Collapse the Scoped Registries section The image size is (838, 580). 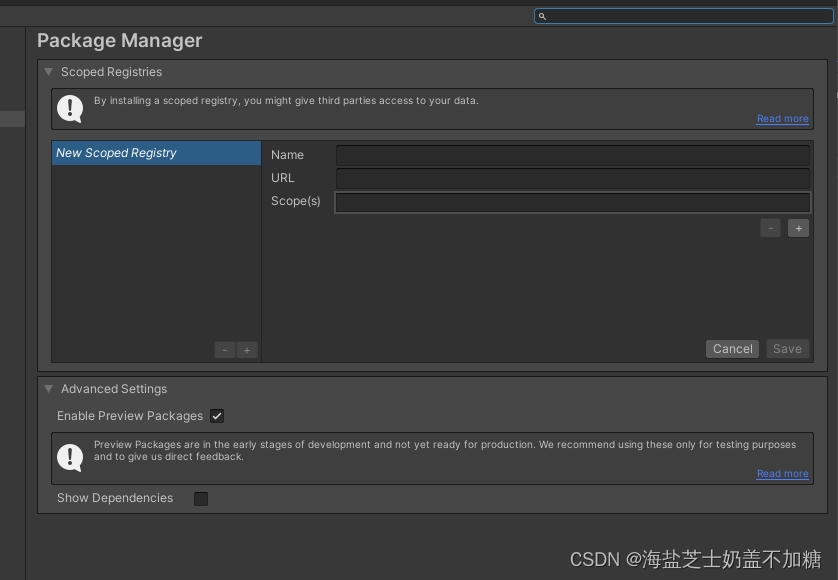pos(48,71)
